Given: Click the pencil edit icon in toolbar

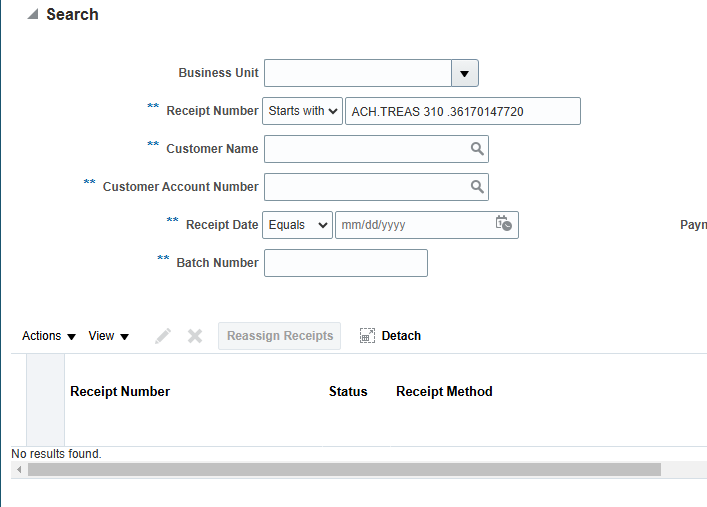Looking at the screenshot, I should click(x=163, y=336).
